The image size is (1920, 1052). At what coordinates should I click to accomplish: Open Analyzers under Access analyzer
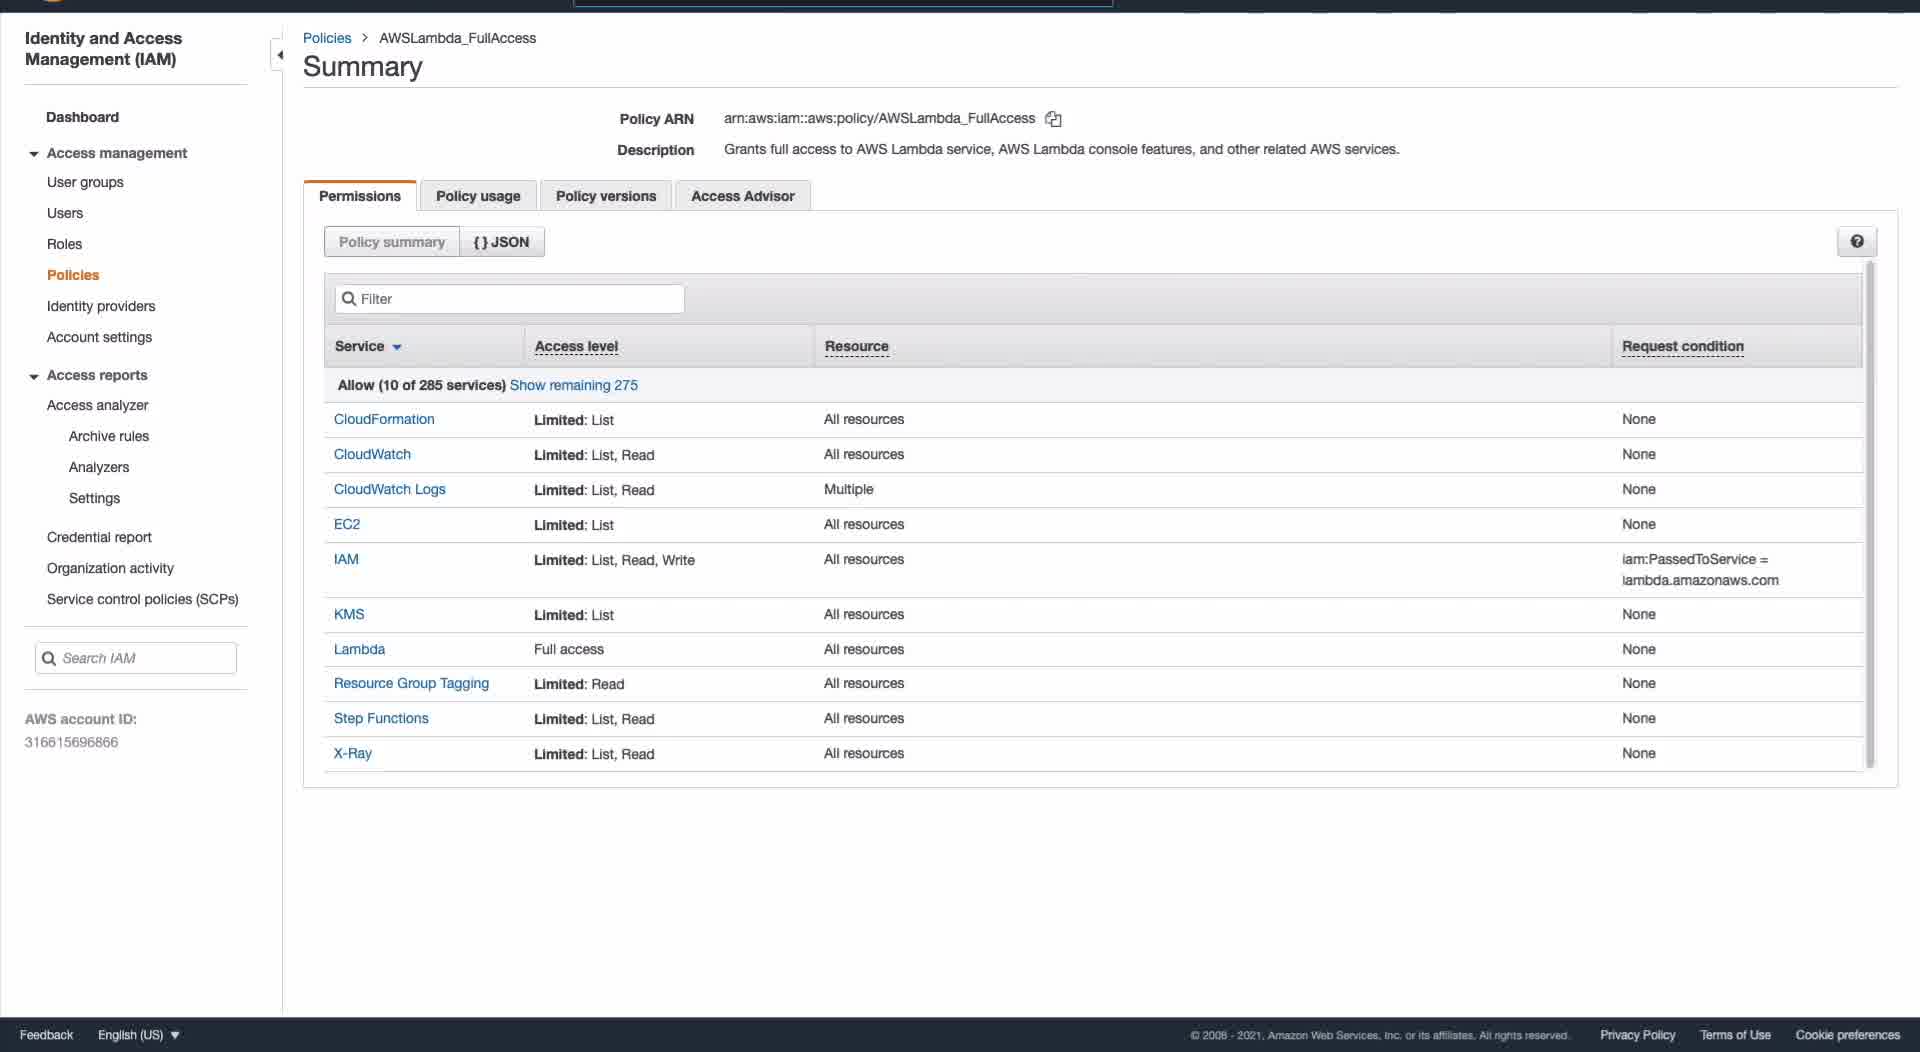(99, 467)
